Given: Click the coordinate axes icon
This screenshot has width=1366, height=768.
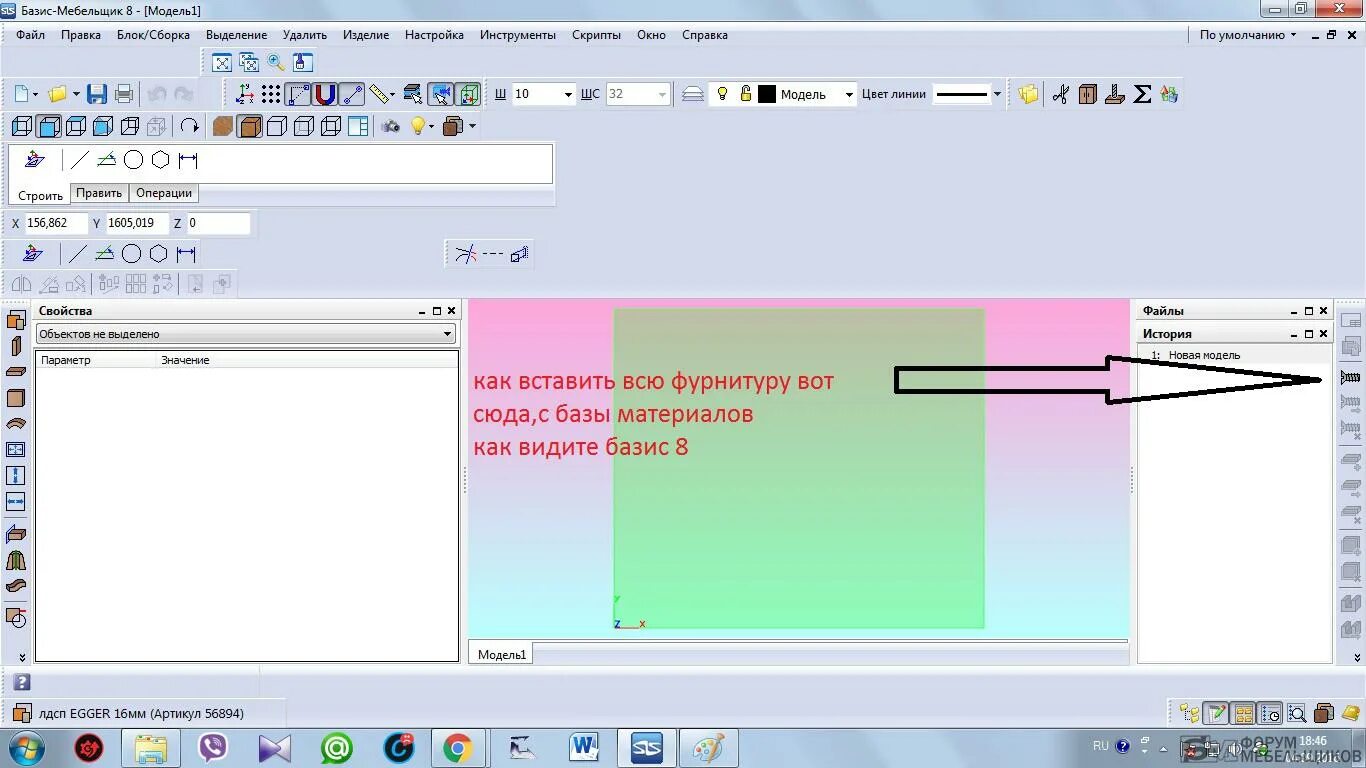Looking at the screenshot, I should pos(244,94).
